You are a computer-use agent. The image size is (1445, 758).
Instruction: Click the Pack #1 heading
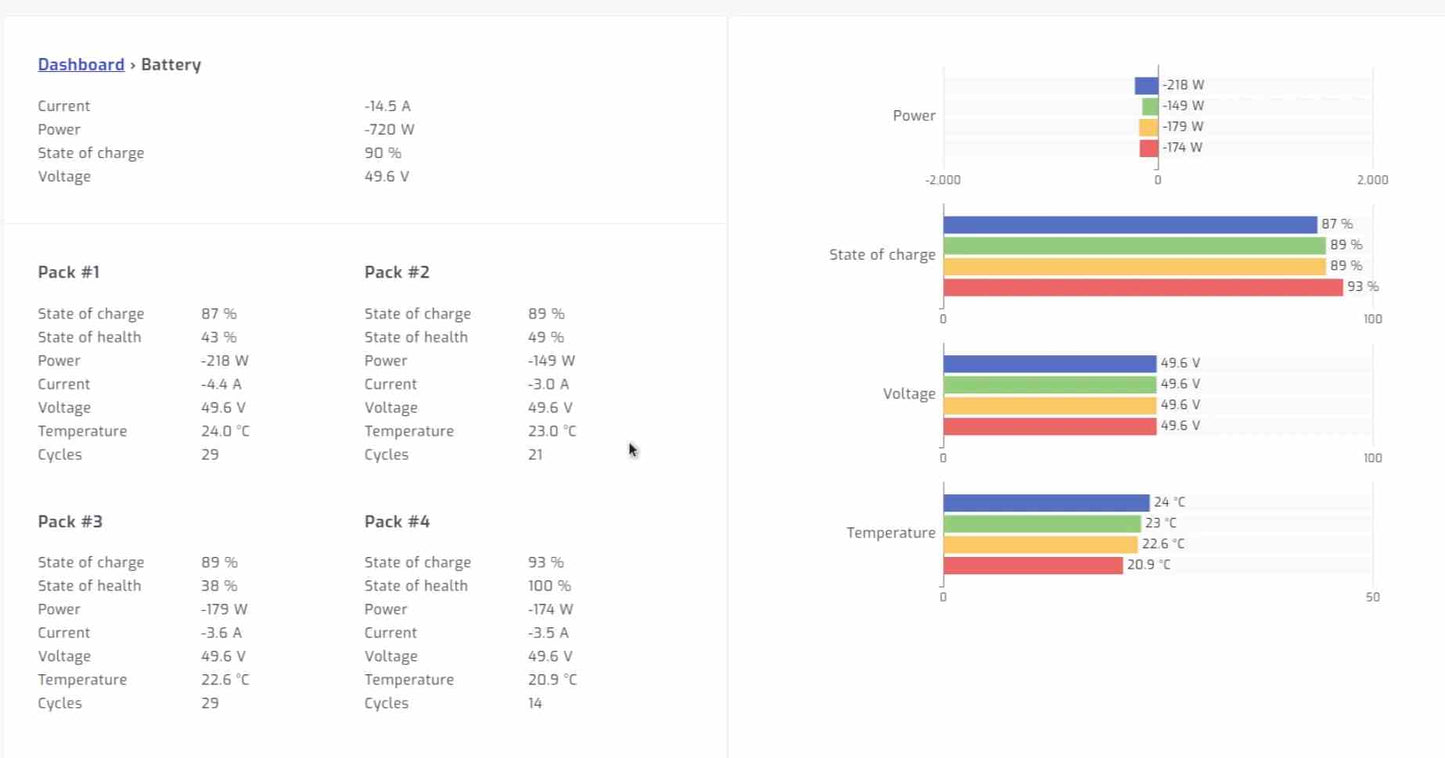[69, 272]
